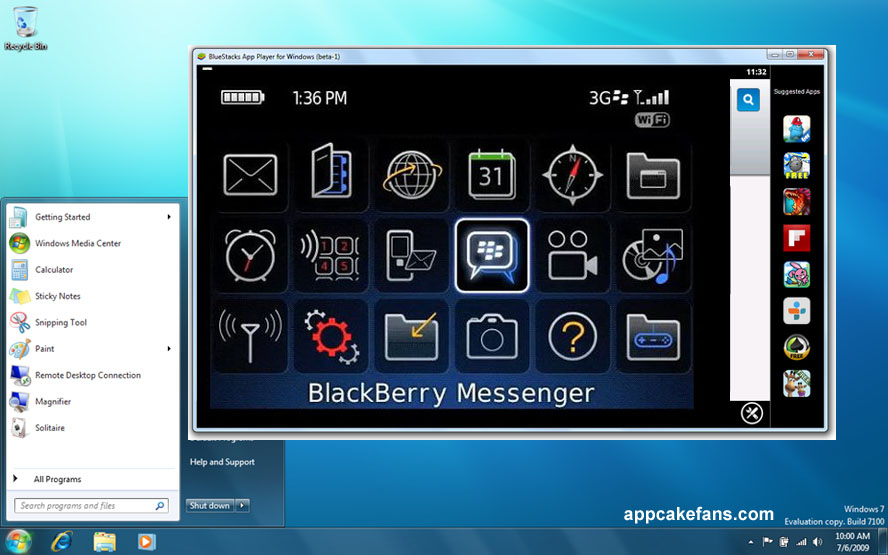Expand Paint recent files arrow

169,349
